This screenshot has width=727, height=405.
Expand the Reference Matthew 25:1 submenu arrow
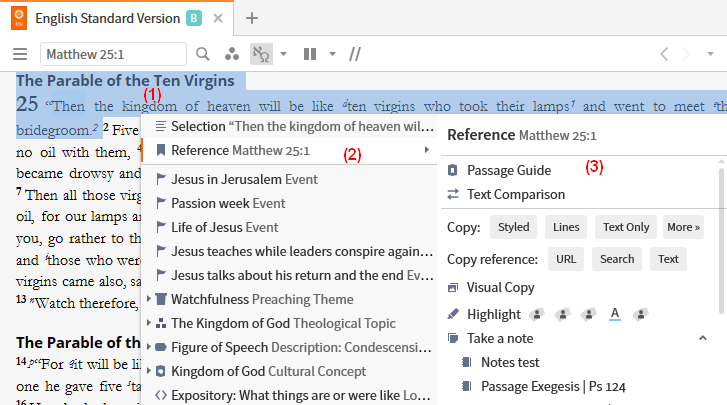(x=427, y=150)
